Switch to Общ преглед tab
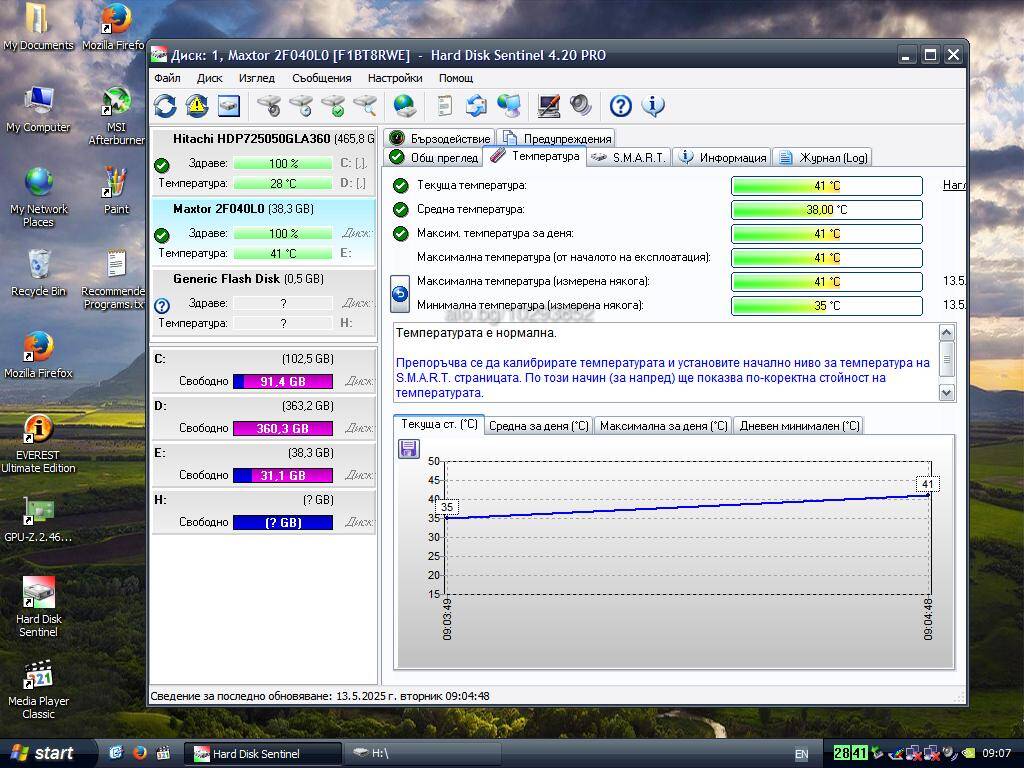 coord(434,157)
